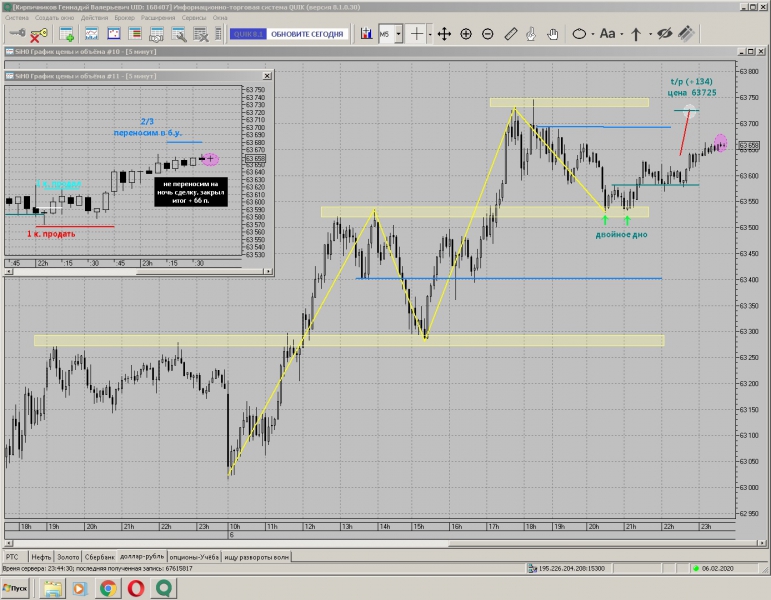Screen dimensions: 771x600
Task: Expand the arrow tool dropdown arrow
Action: [x=650, y=34]
